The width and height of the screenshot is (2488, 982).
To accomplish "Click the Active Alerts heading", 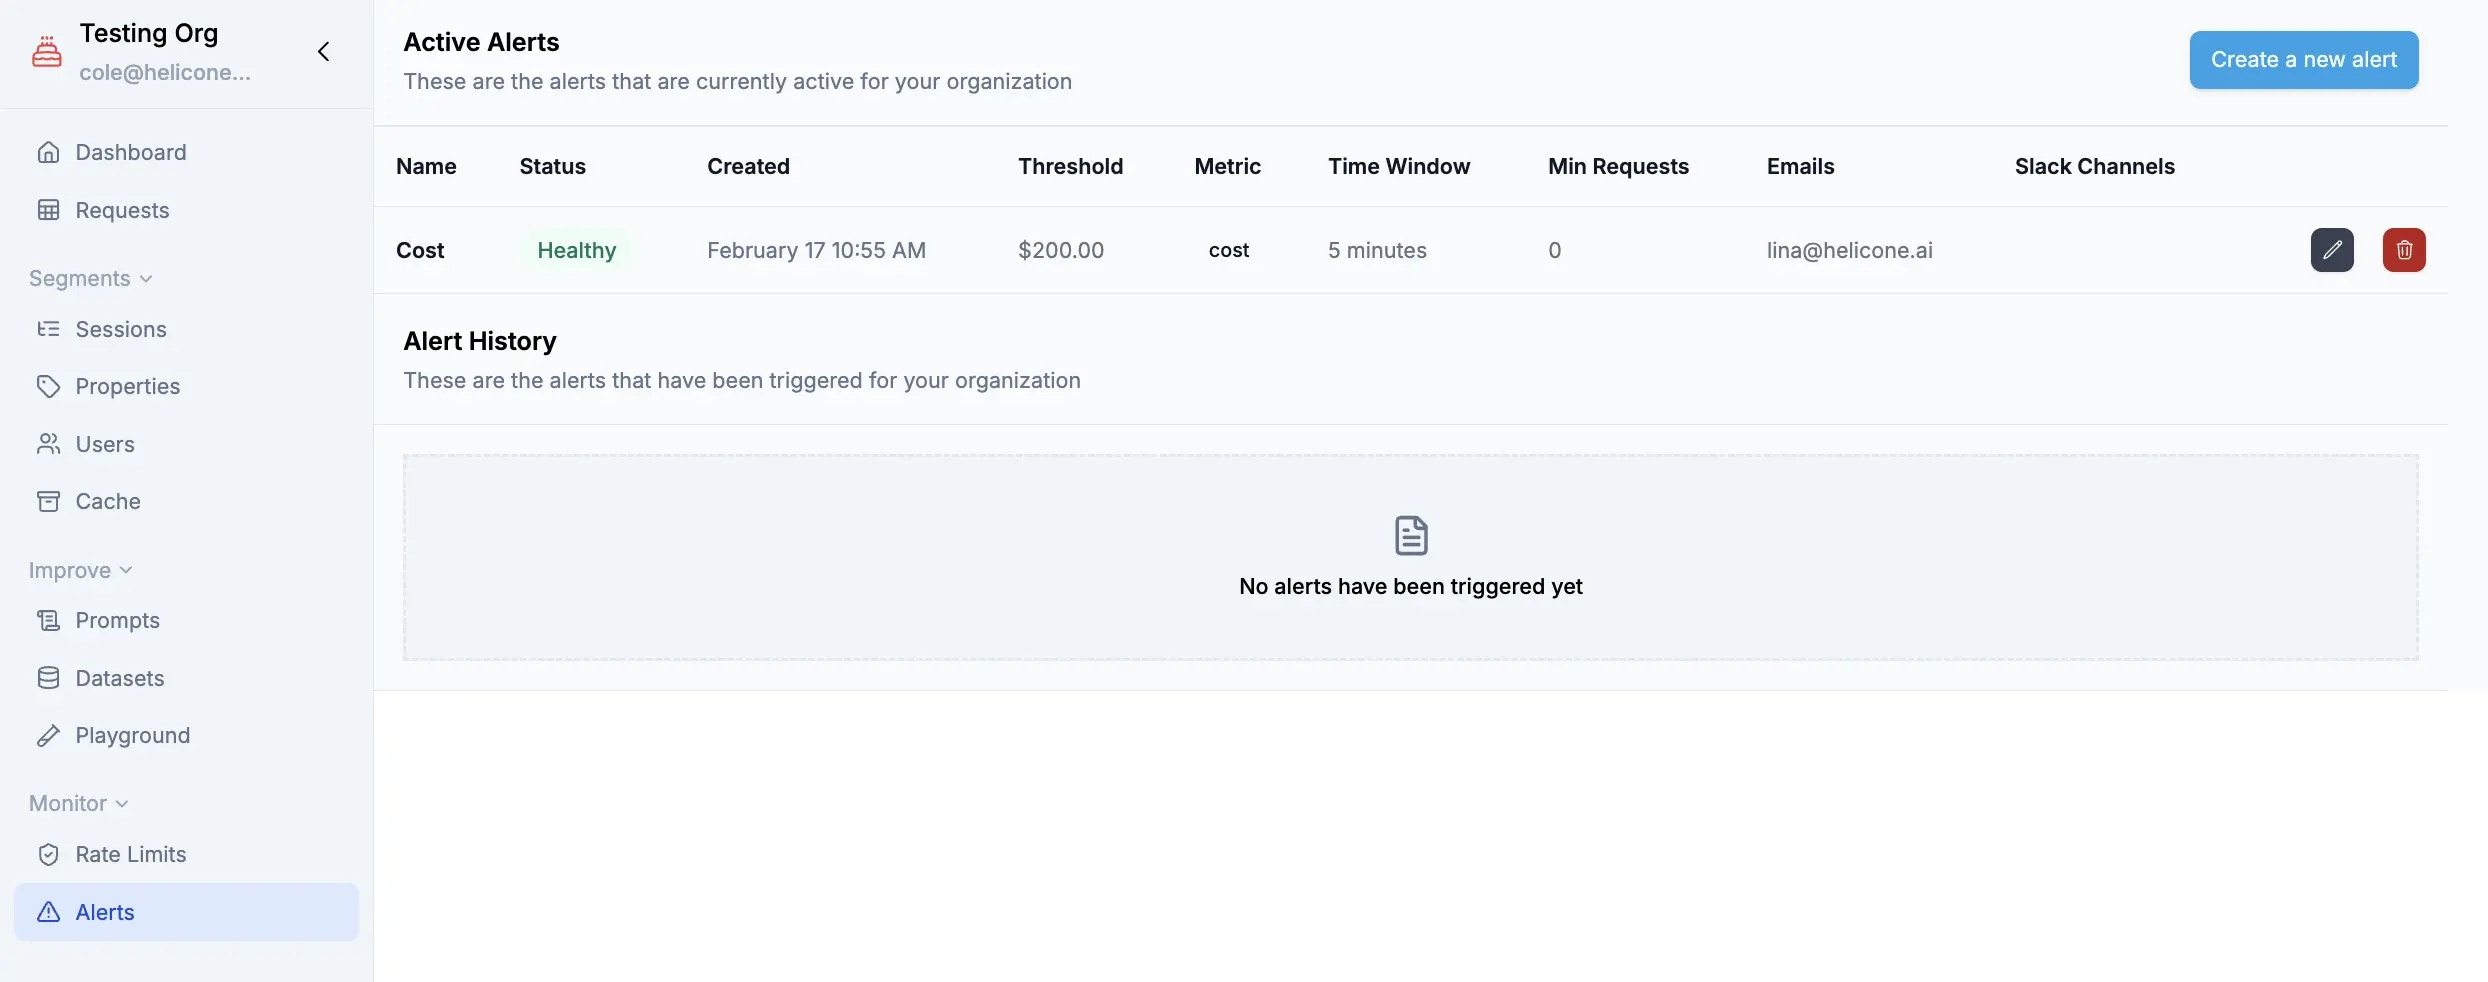I will pyautogui.click(x=481, y=42).
